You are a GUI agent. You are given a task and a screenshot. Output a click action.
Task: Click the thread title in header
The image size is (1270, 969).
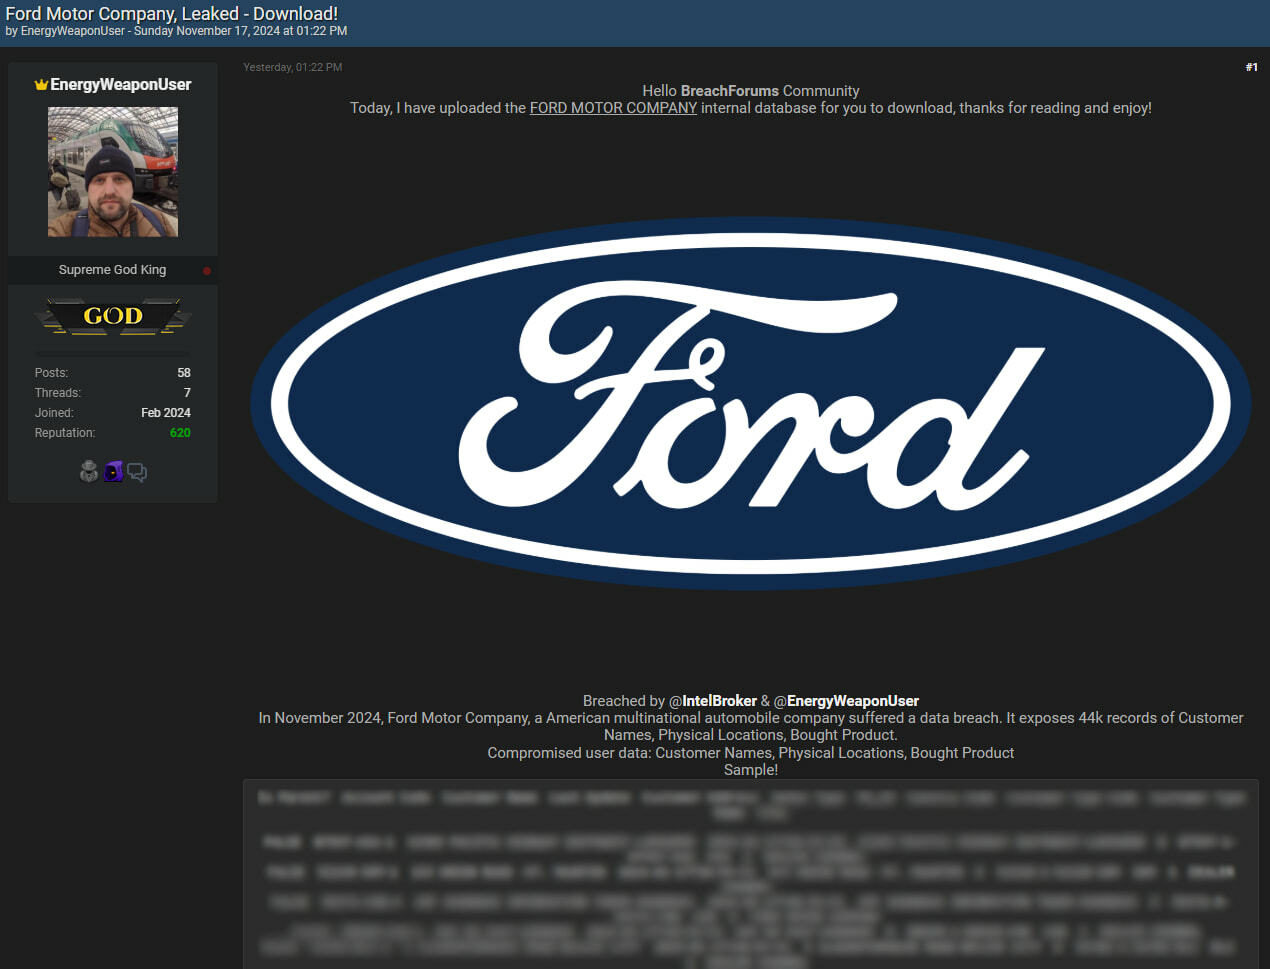coord(172,14)
